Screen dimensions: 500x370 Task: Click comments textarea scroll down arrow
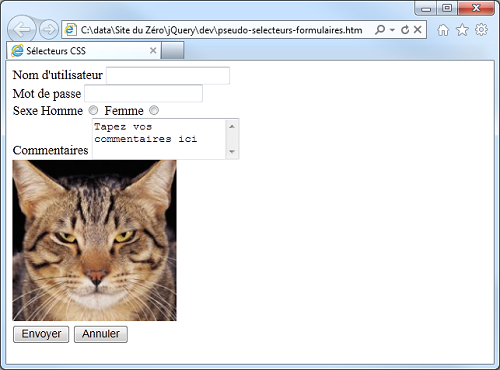coord(232,152)
